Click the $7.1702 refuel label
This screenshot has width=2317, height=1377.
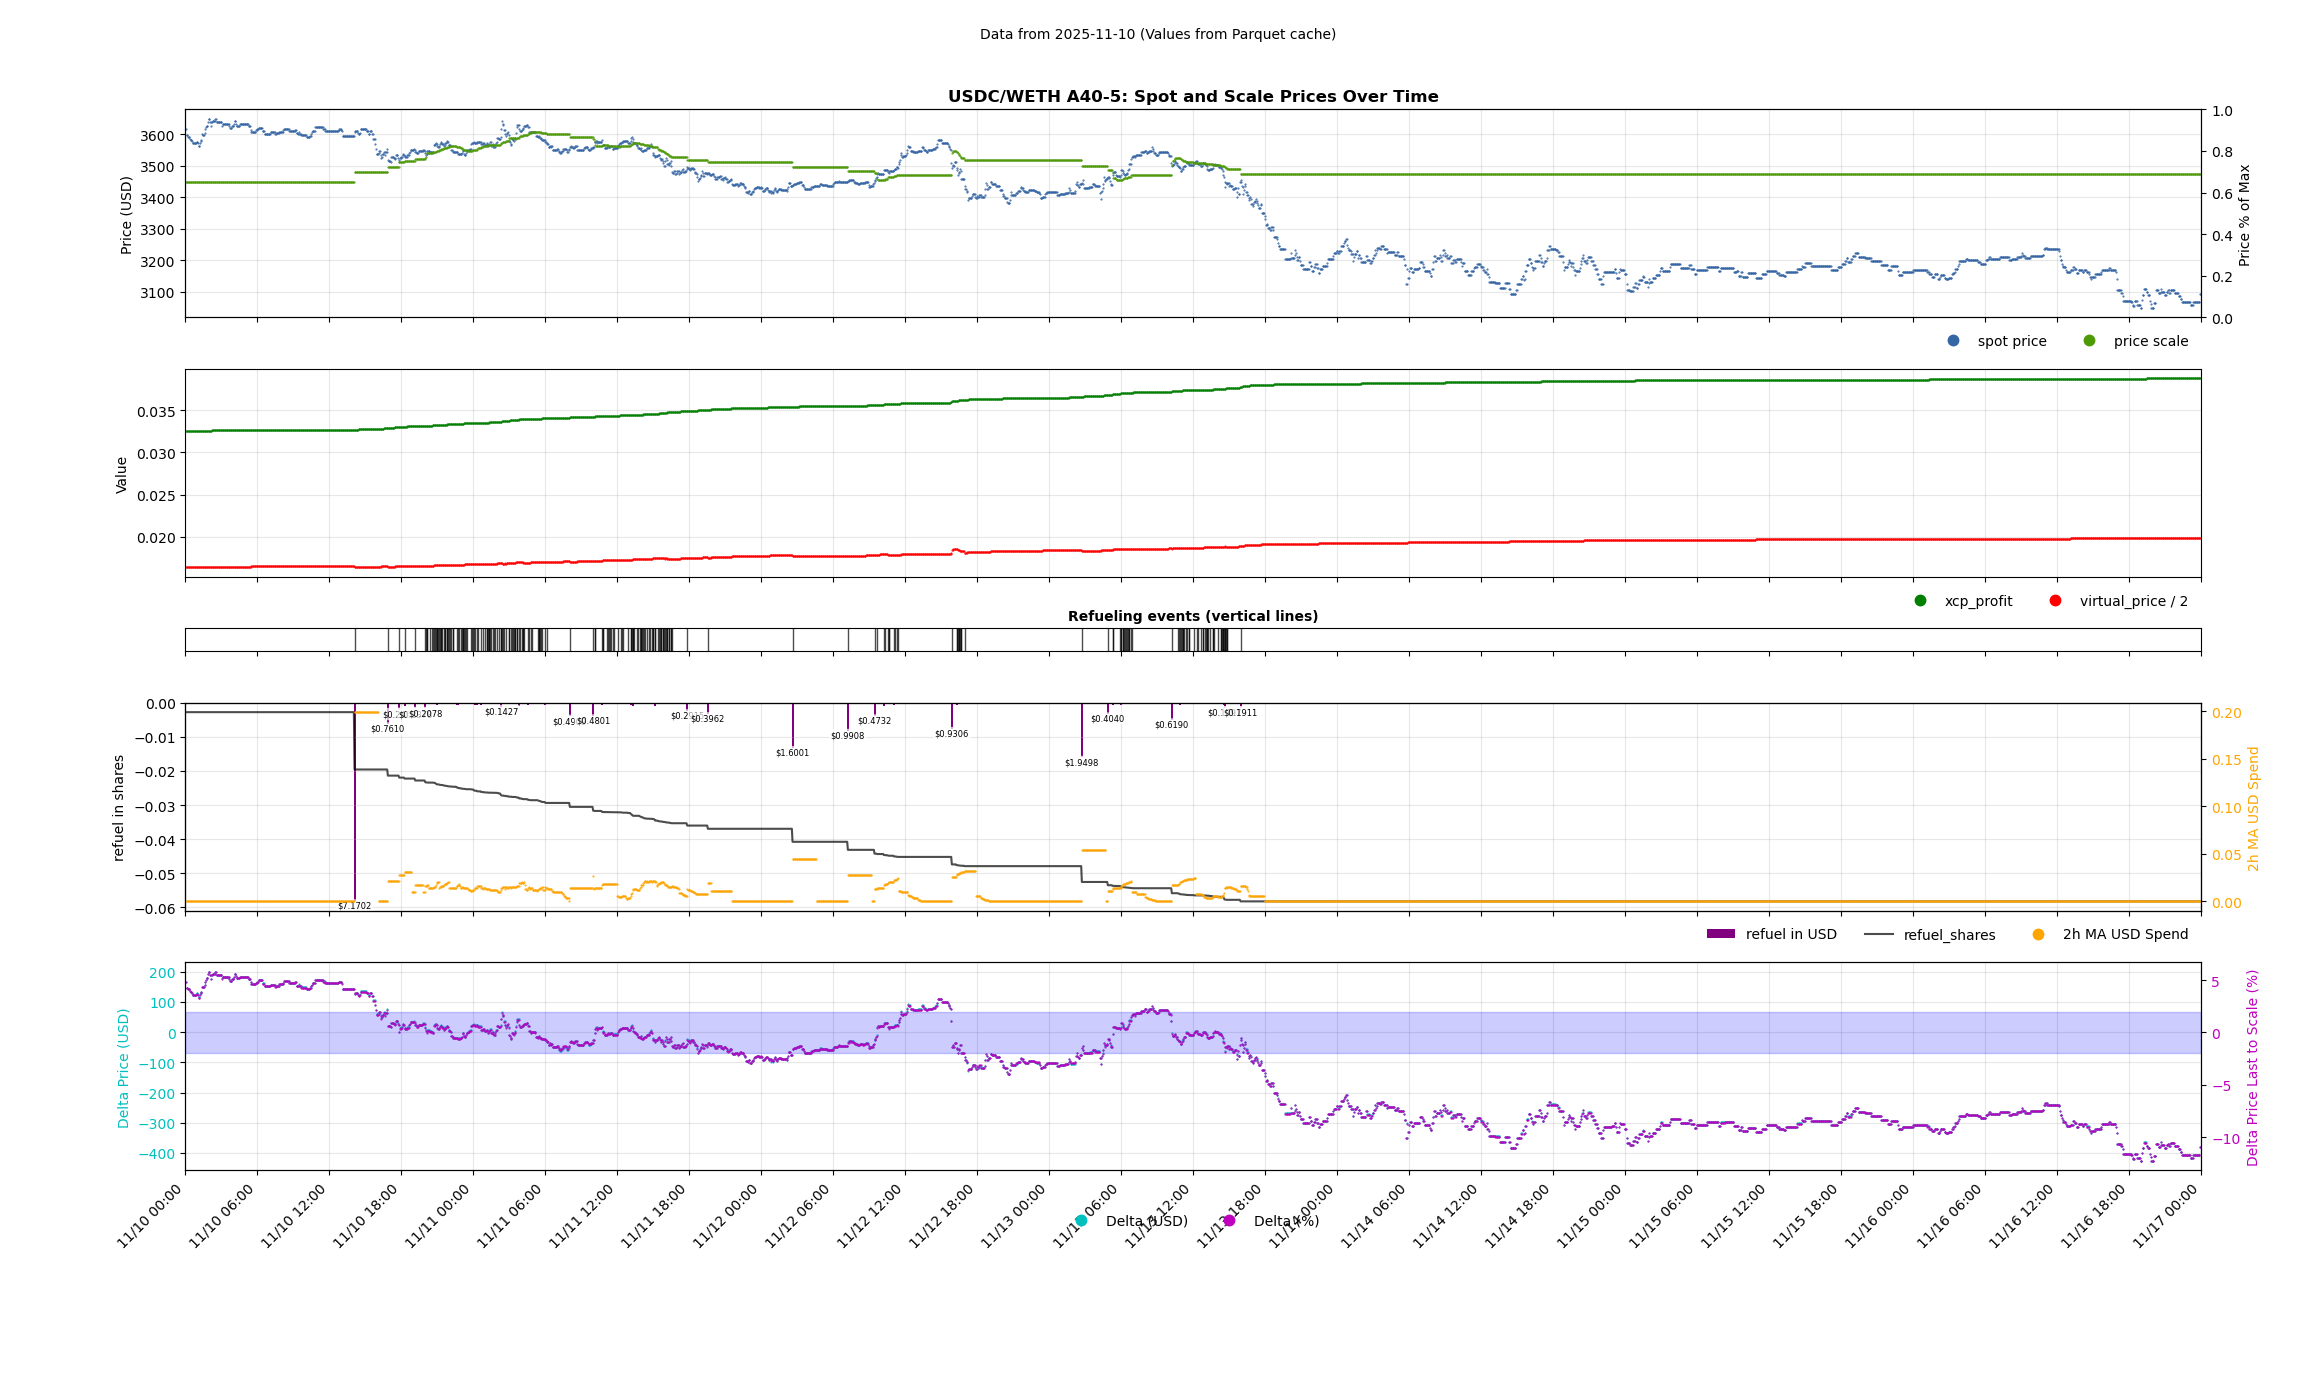pyautogui.click(x=354, y=906)
